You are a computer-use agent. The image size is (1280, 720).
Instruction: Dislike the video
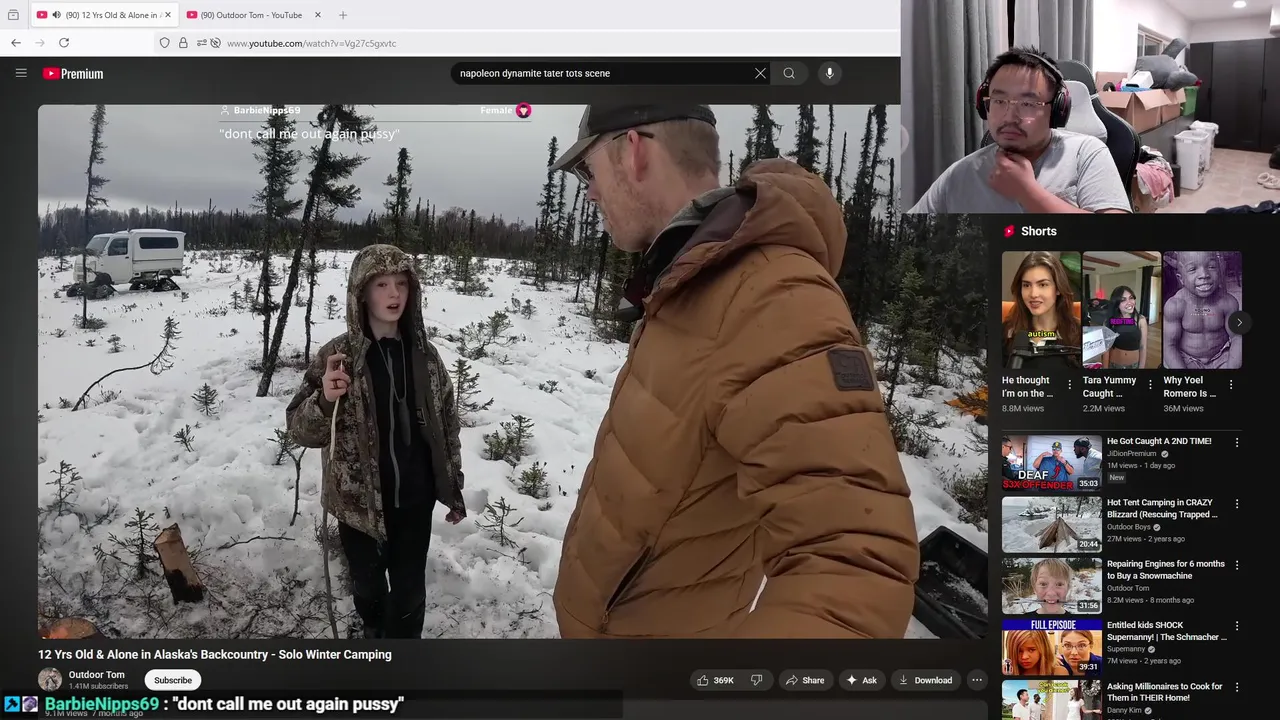(x=757, y=680)
